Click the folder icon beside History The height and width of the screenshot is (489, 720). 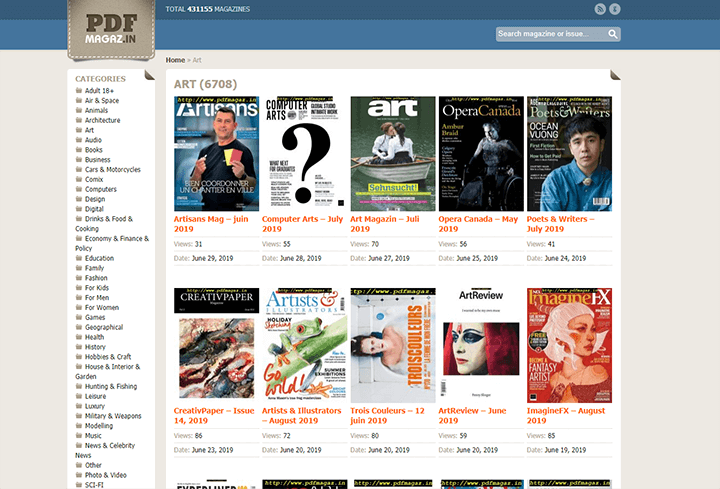tap(79, 347)
